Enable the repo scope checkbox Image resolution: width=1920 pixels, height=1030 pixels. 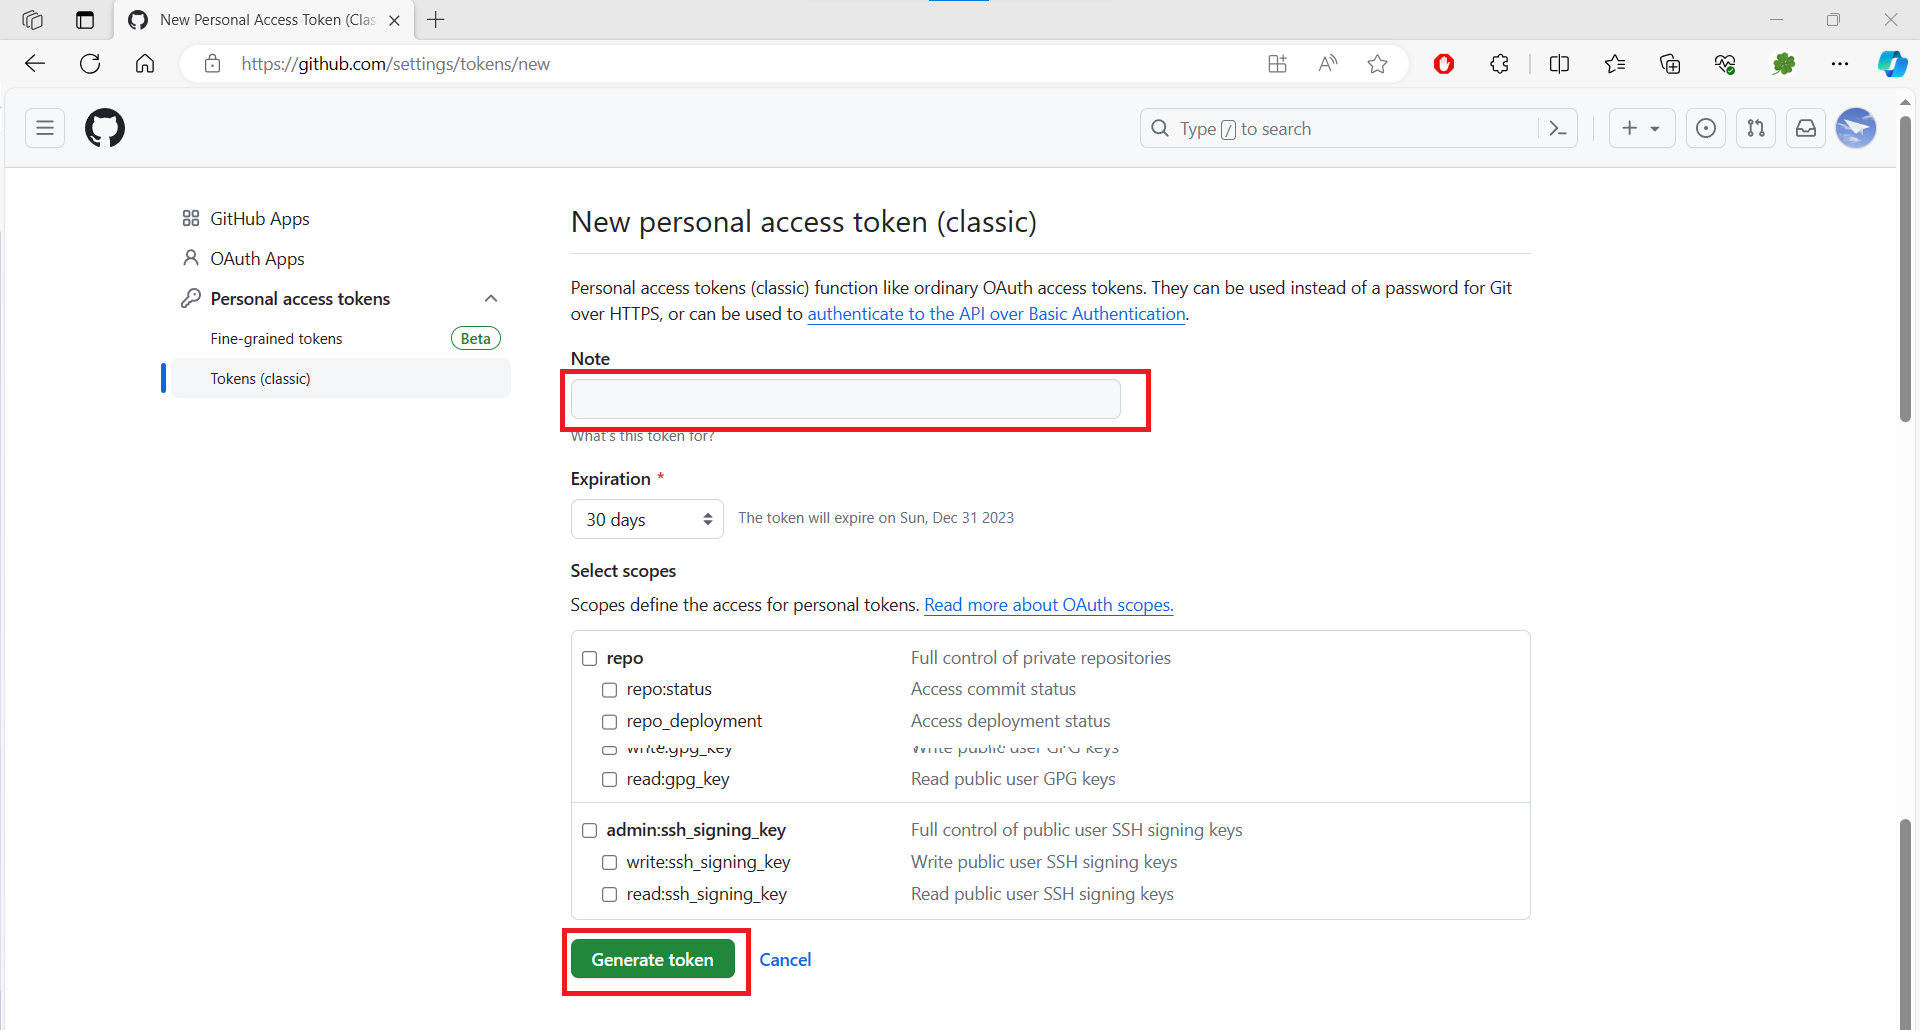(x=590, y=658)
